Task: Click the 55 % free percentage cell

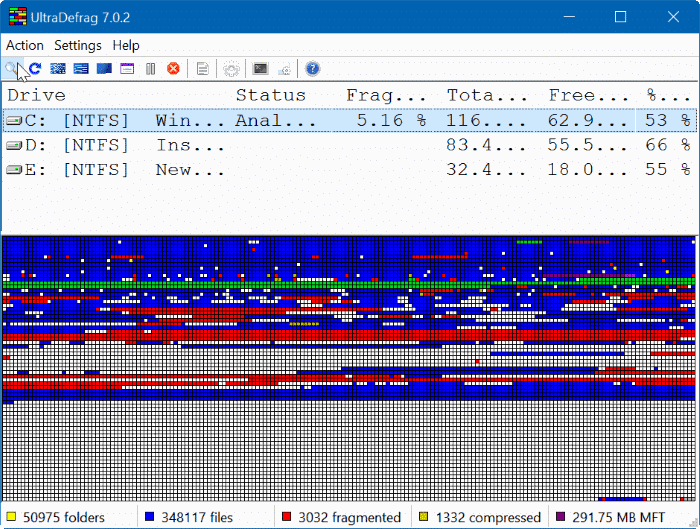Action: (668, 170)
